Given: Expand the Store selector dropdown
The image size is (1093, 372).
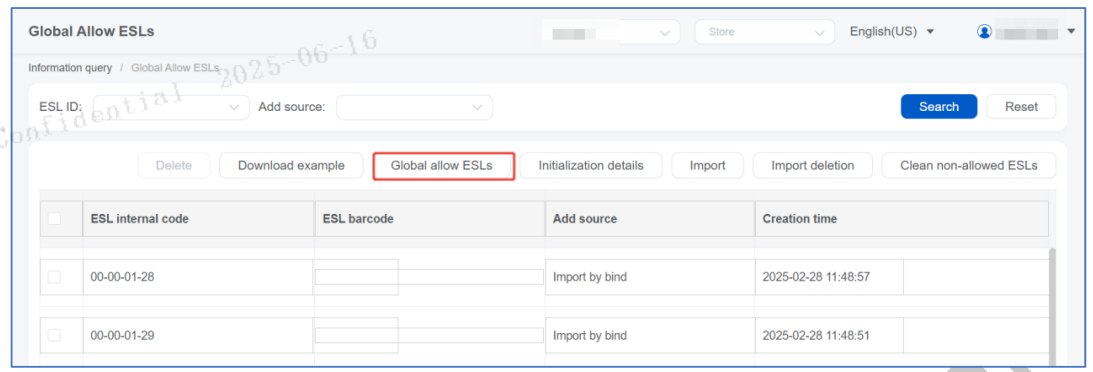Looking at the screenshot, I should click(765, 32).
